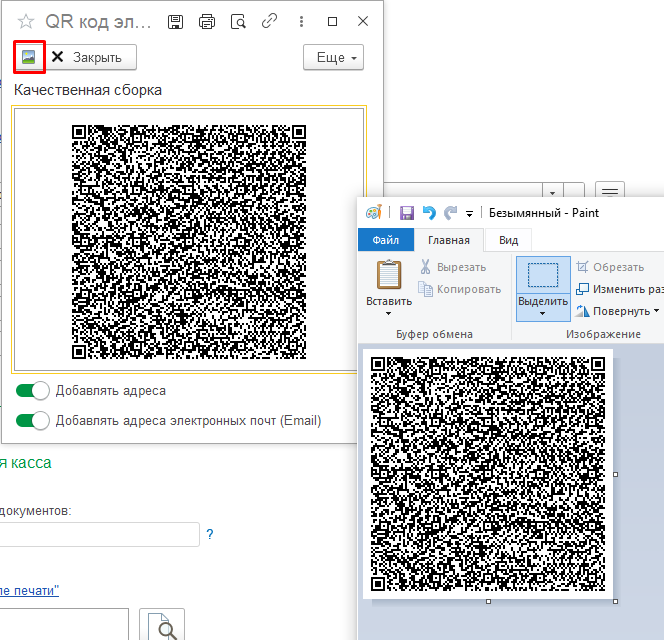This screenshot has height=640, width=664.
Task: Toggle the Добавлять адреса switch
Action: [x=33, y=391]
